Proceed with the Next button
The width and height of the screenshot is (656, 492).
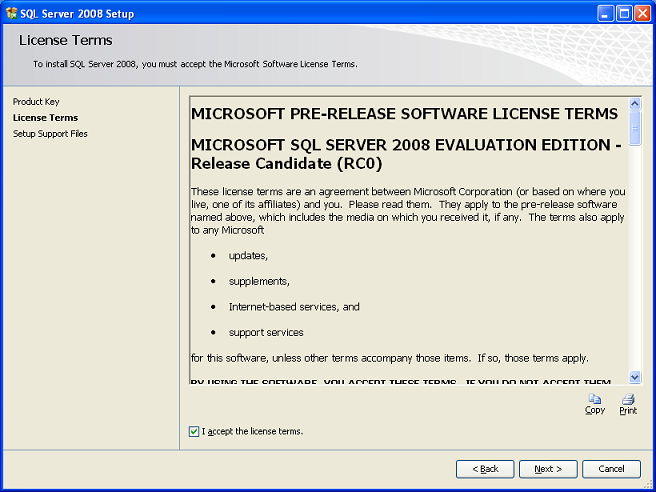(548, 469)
